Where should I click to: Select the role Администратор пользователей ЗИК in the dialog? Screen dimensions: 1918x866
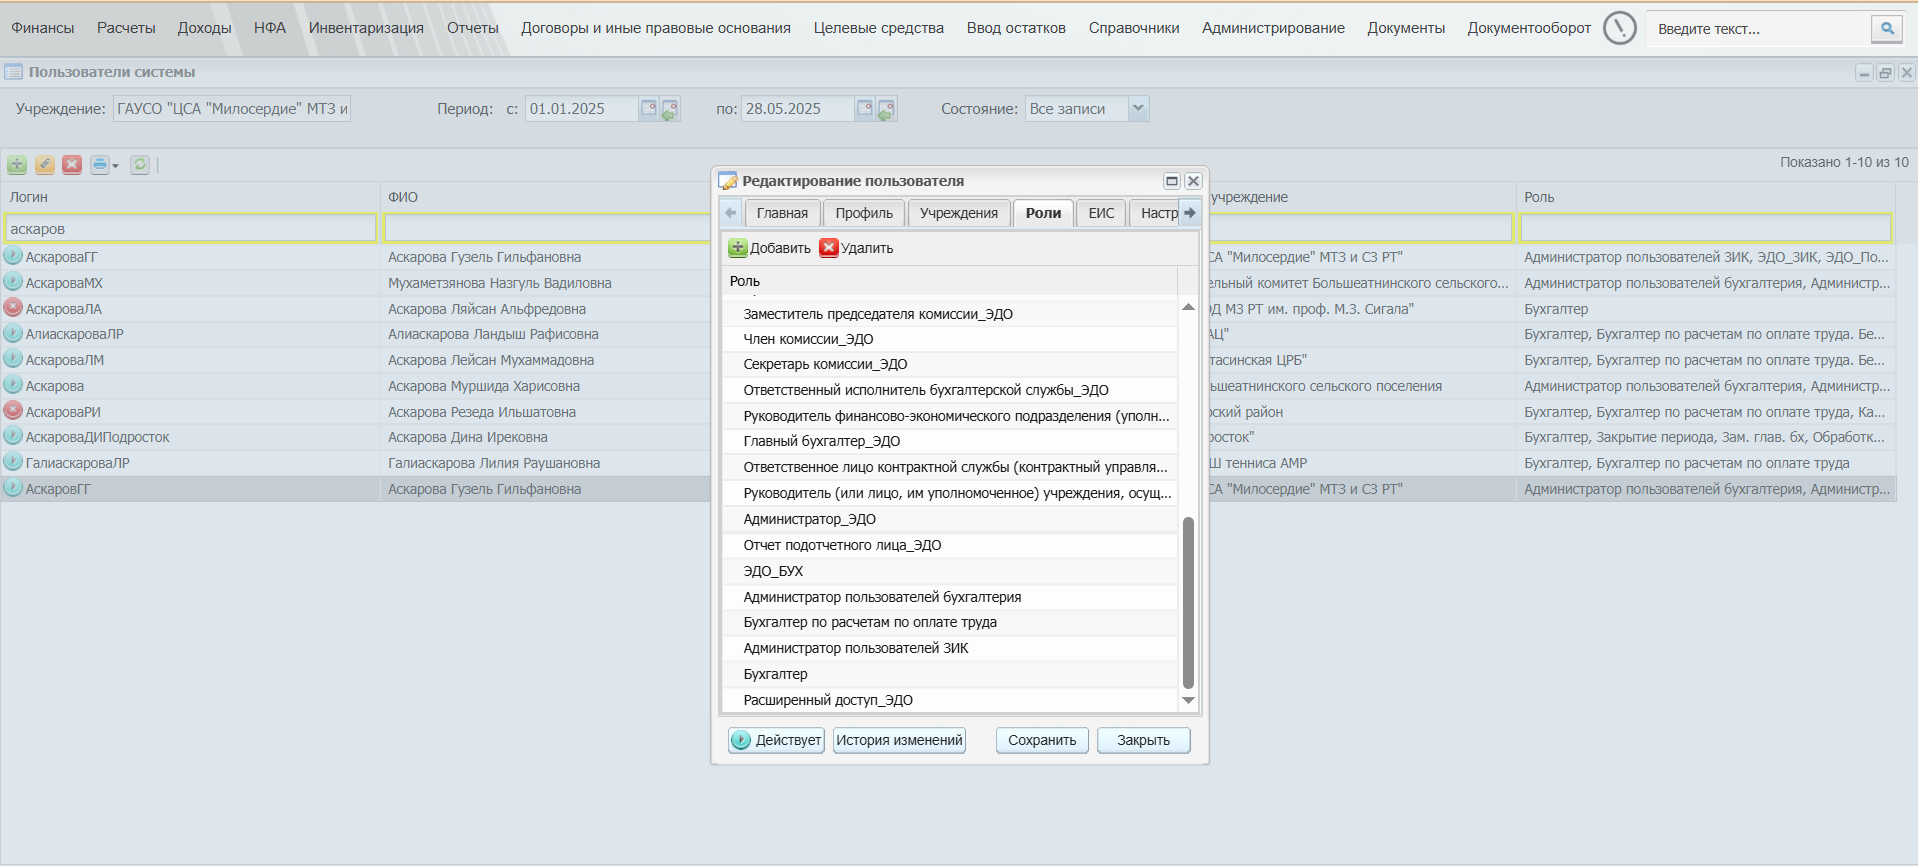[950, 648]
